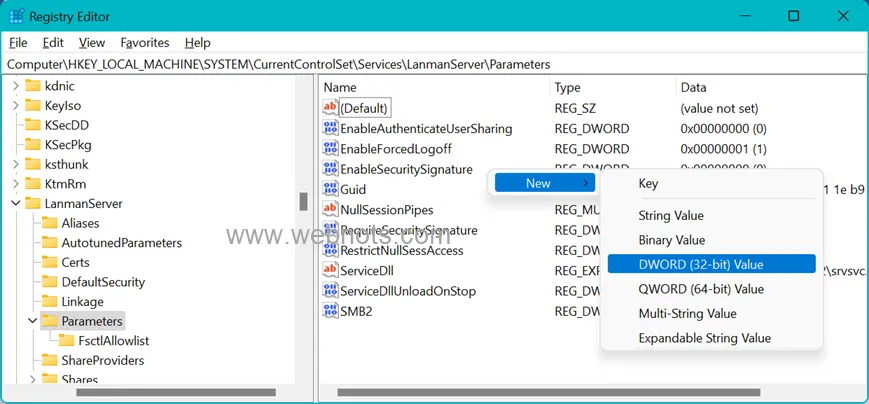Select the SMB2 value name

[356, 311]
